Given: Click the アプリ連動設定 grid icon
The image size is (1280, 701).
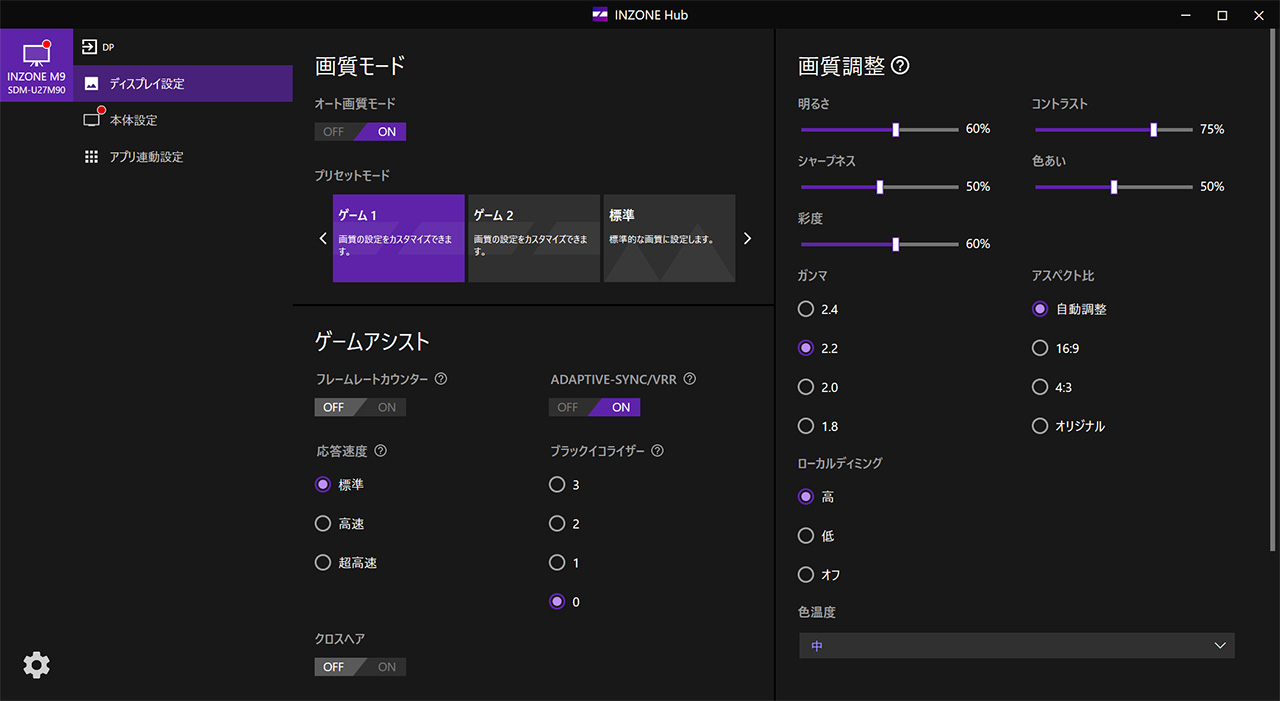Looking at the screenshot, I should (91, 157).
